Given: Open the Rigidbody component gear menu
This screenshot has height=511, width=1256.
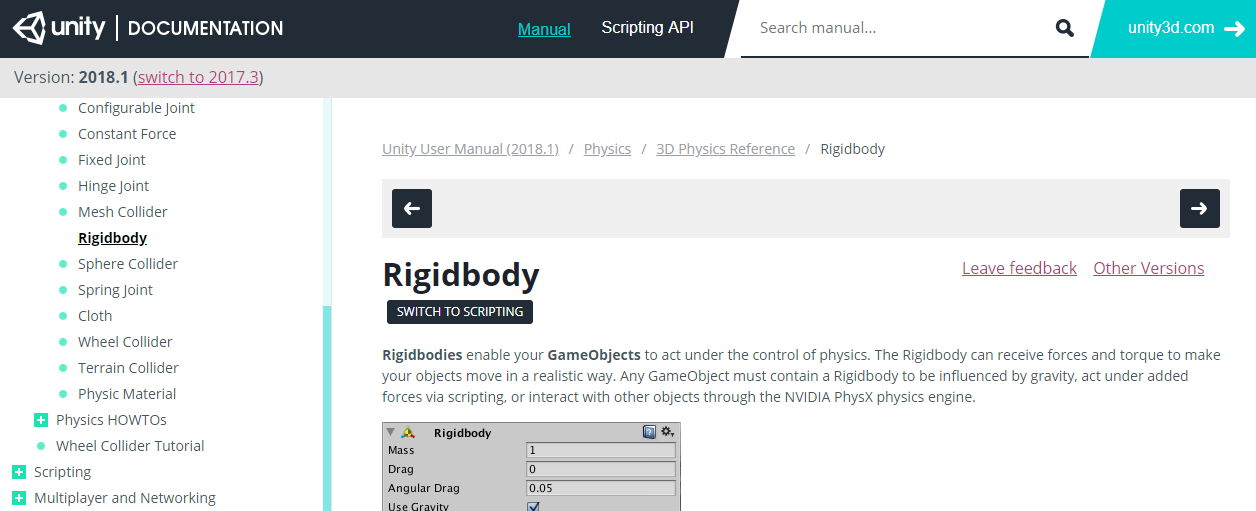Looking at the screenshot, I should click(667, 432).
